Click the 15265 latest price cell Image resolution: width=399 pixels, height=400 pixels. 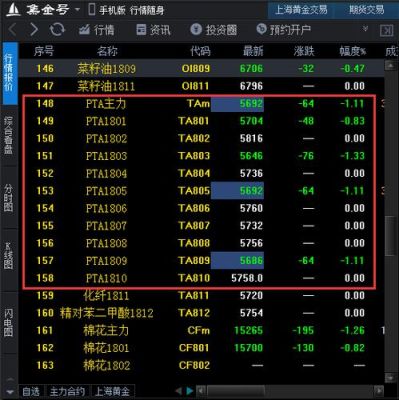pos(248,330)
